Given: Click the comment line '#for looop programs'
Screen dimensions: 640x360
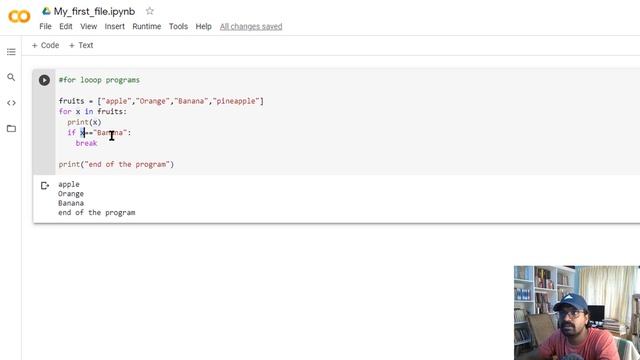Looking at the screenshot, I should [99, 80].
